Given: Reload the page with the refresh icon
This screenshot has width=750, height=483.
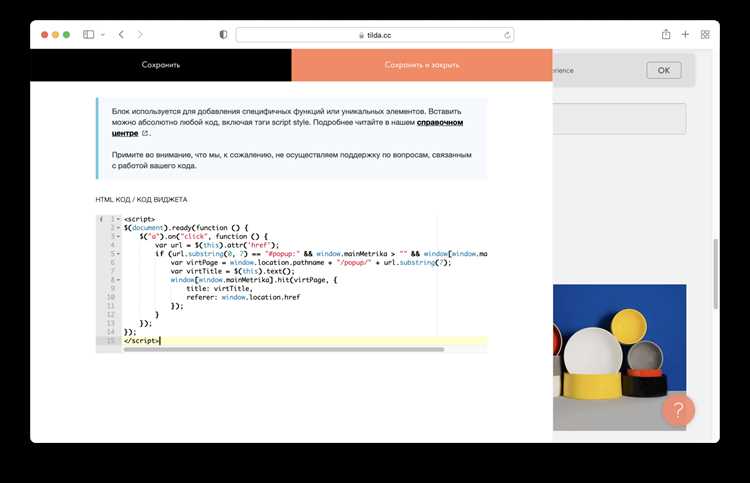Looking at the screenshot, I should pos(507,35).
